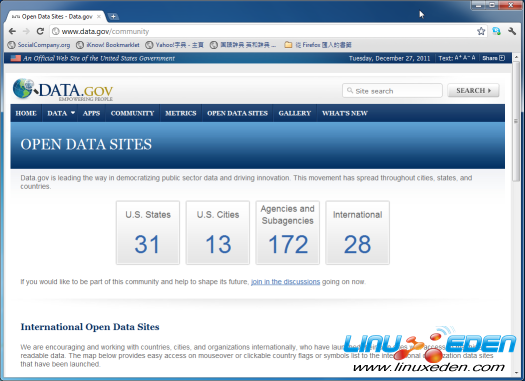The image size is (525, 381).
Task: Expand the Share menu in top bar
Action: coord(494,58)
